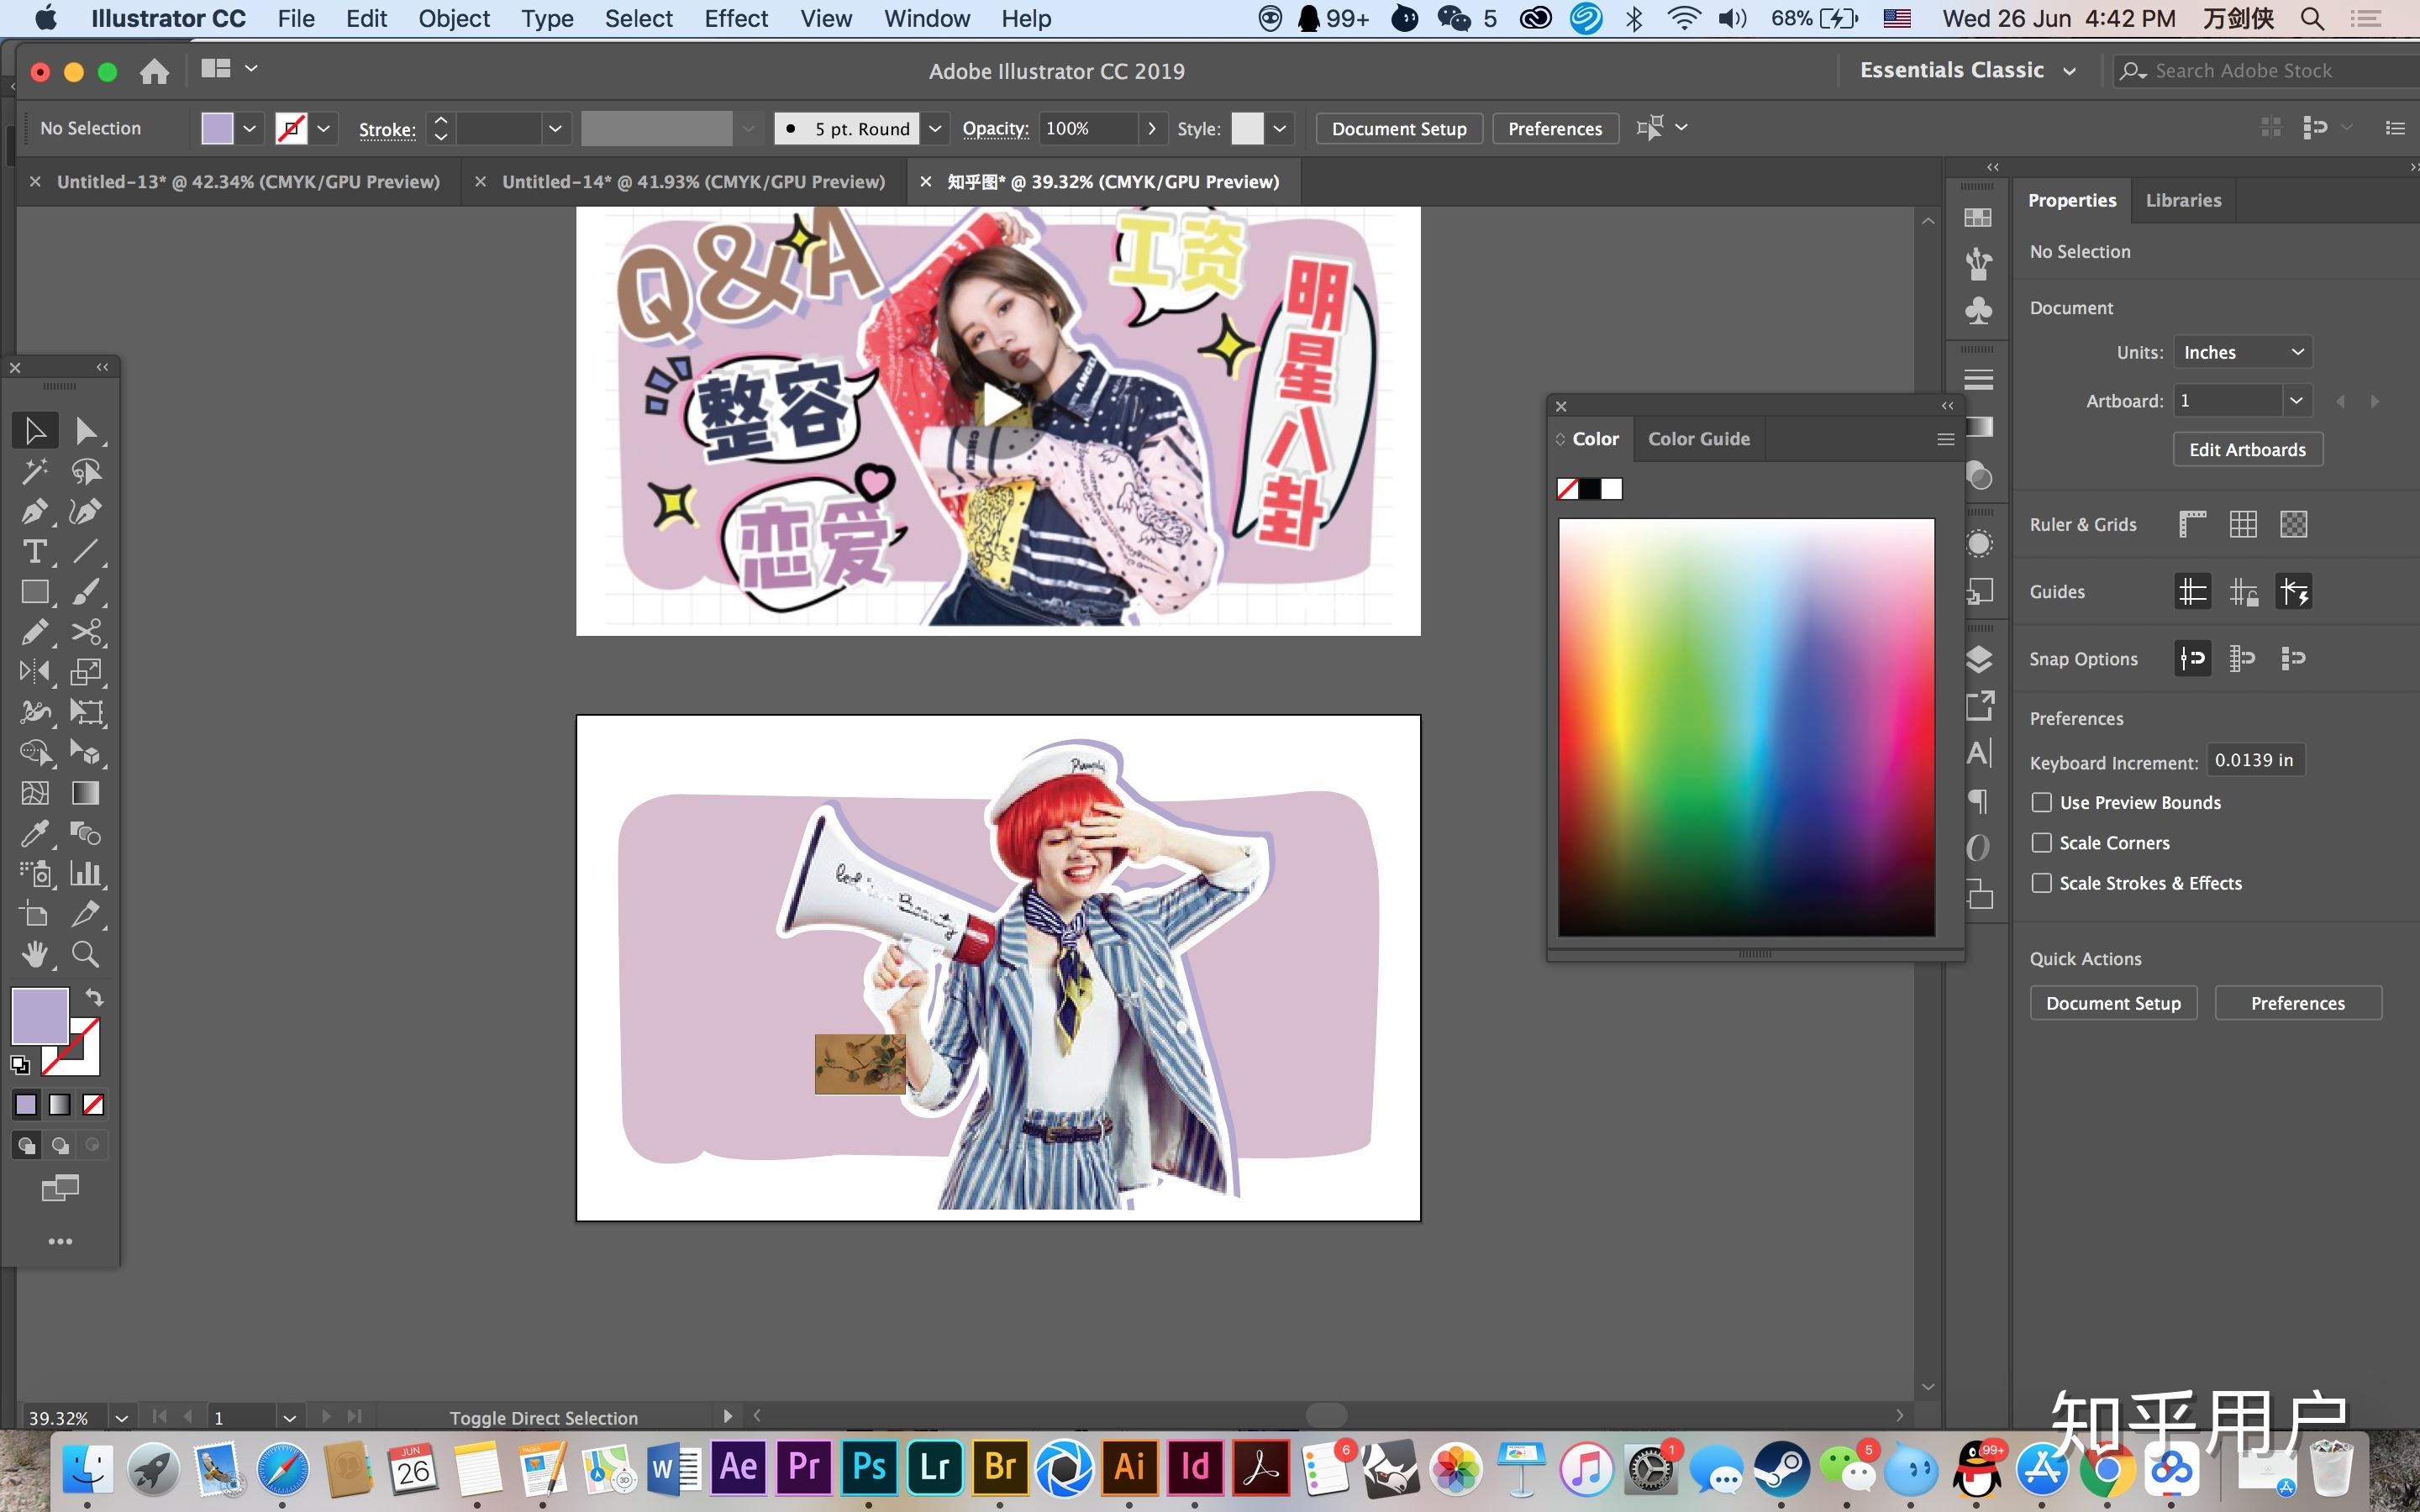Image resolution: width=2420 pixels, height=1512 pixels.
Task: Click the Gradient tool
Action: pos(85,793)
